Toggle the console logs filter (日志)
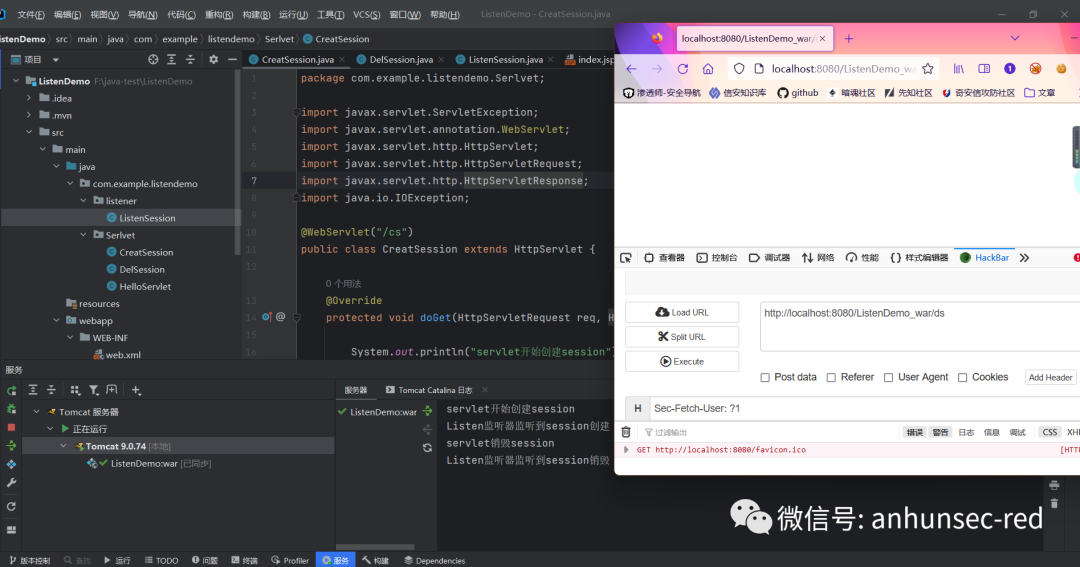The height and width of the screenshot is (567, 1080). pos(966,432)
